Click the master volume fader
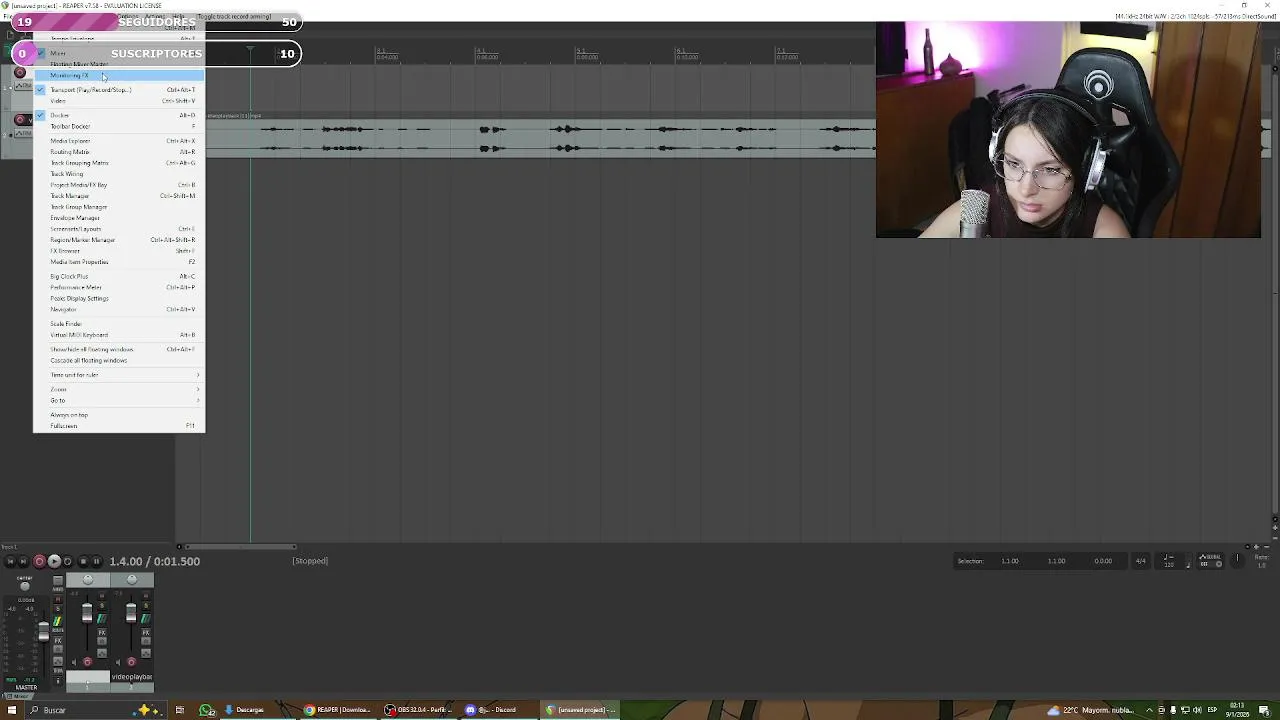The image size is (1280, 720). click(44, 631)
